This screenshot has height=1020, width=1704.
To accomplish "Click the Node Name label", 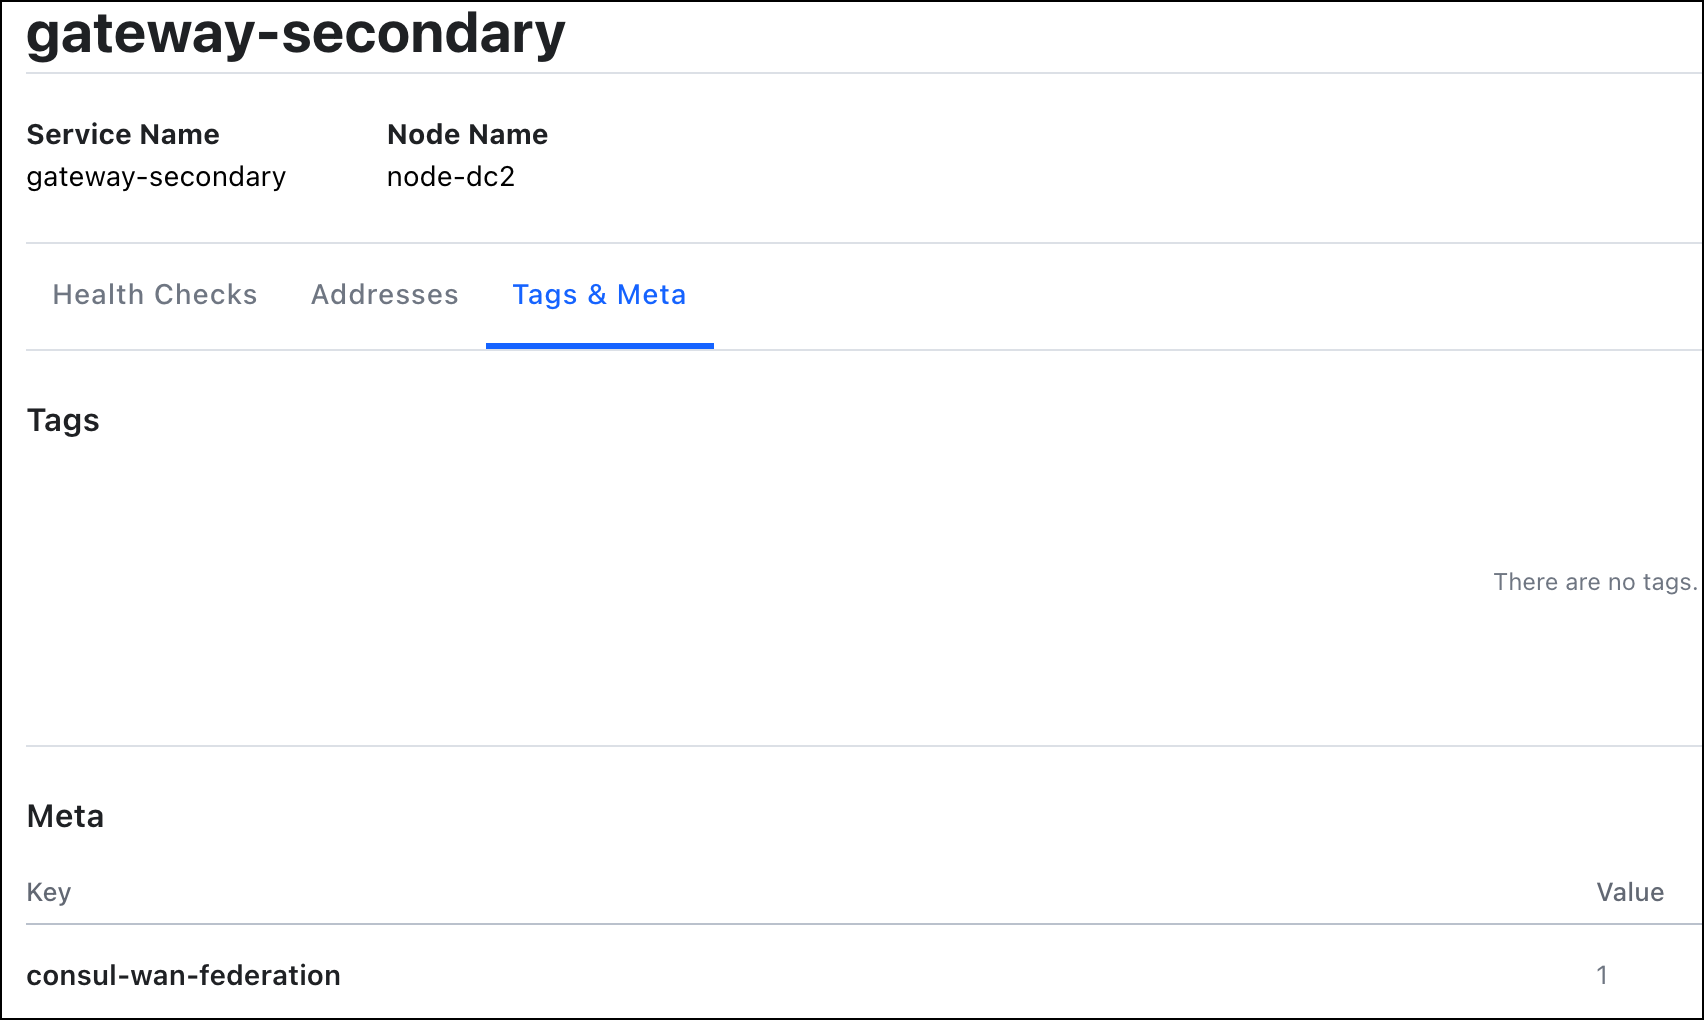I will [x=467, y=134].
